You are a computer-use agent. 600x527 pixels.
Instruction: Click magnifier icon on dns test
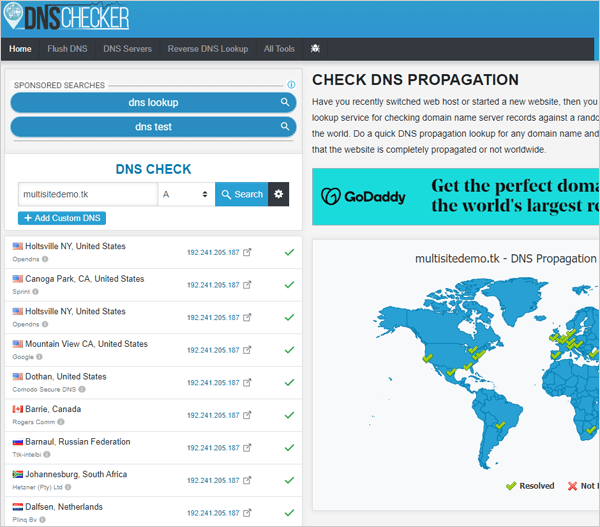click(x=285, y=126)
